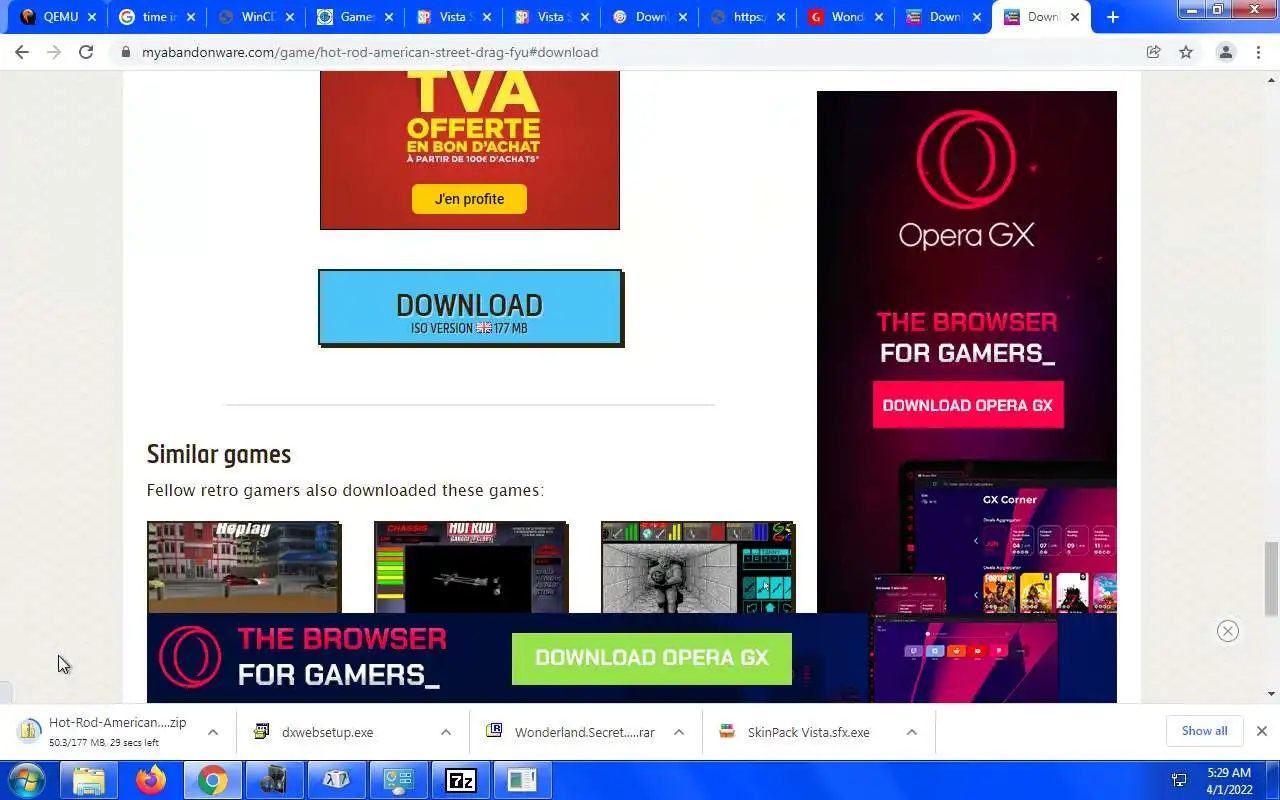
Task: Click the Hot-Rod-American zip file icon
Action: 29,731
